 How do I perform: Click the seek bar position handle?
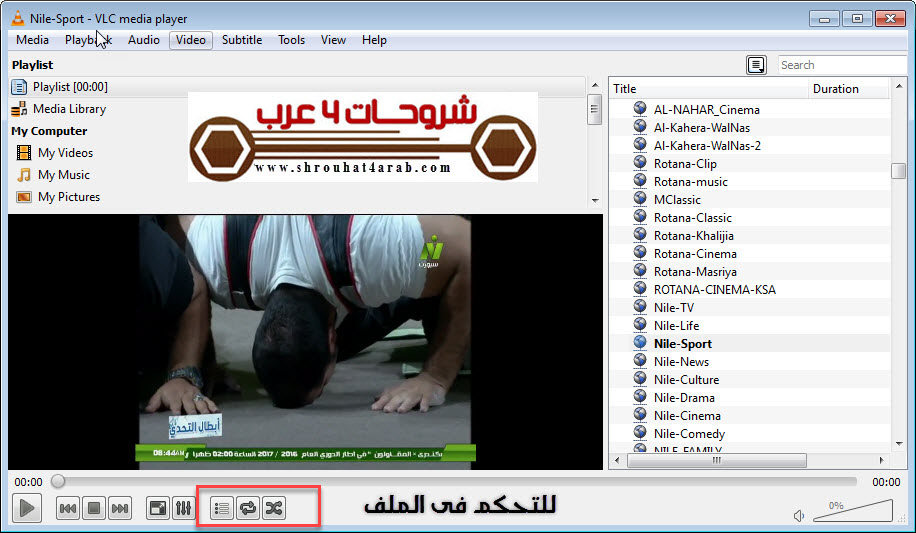point(58,482)
